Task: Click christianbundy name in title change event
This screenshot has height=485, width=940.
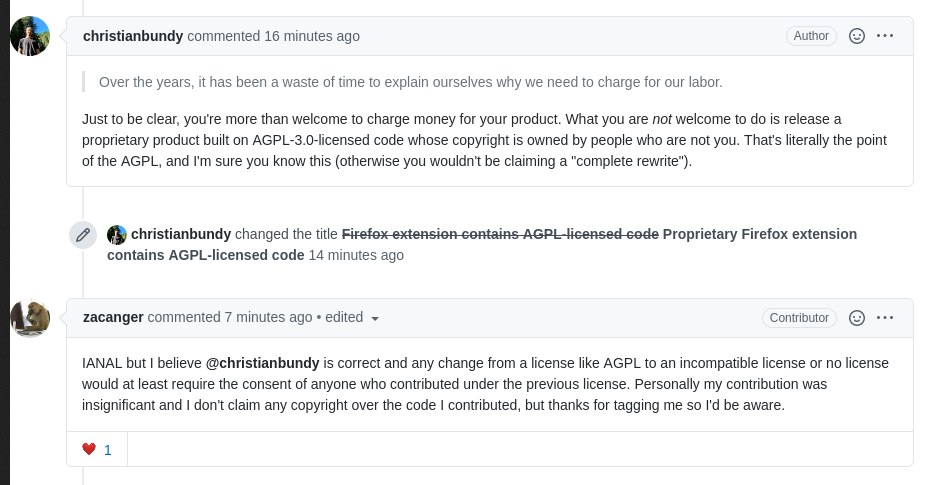Action: [181, 234]
